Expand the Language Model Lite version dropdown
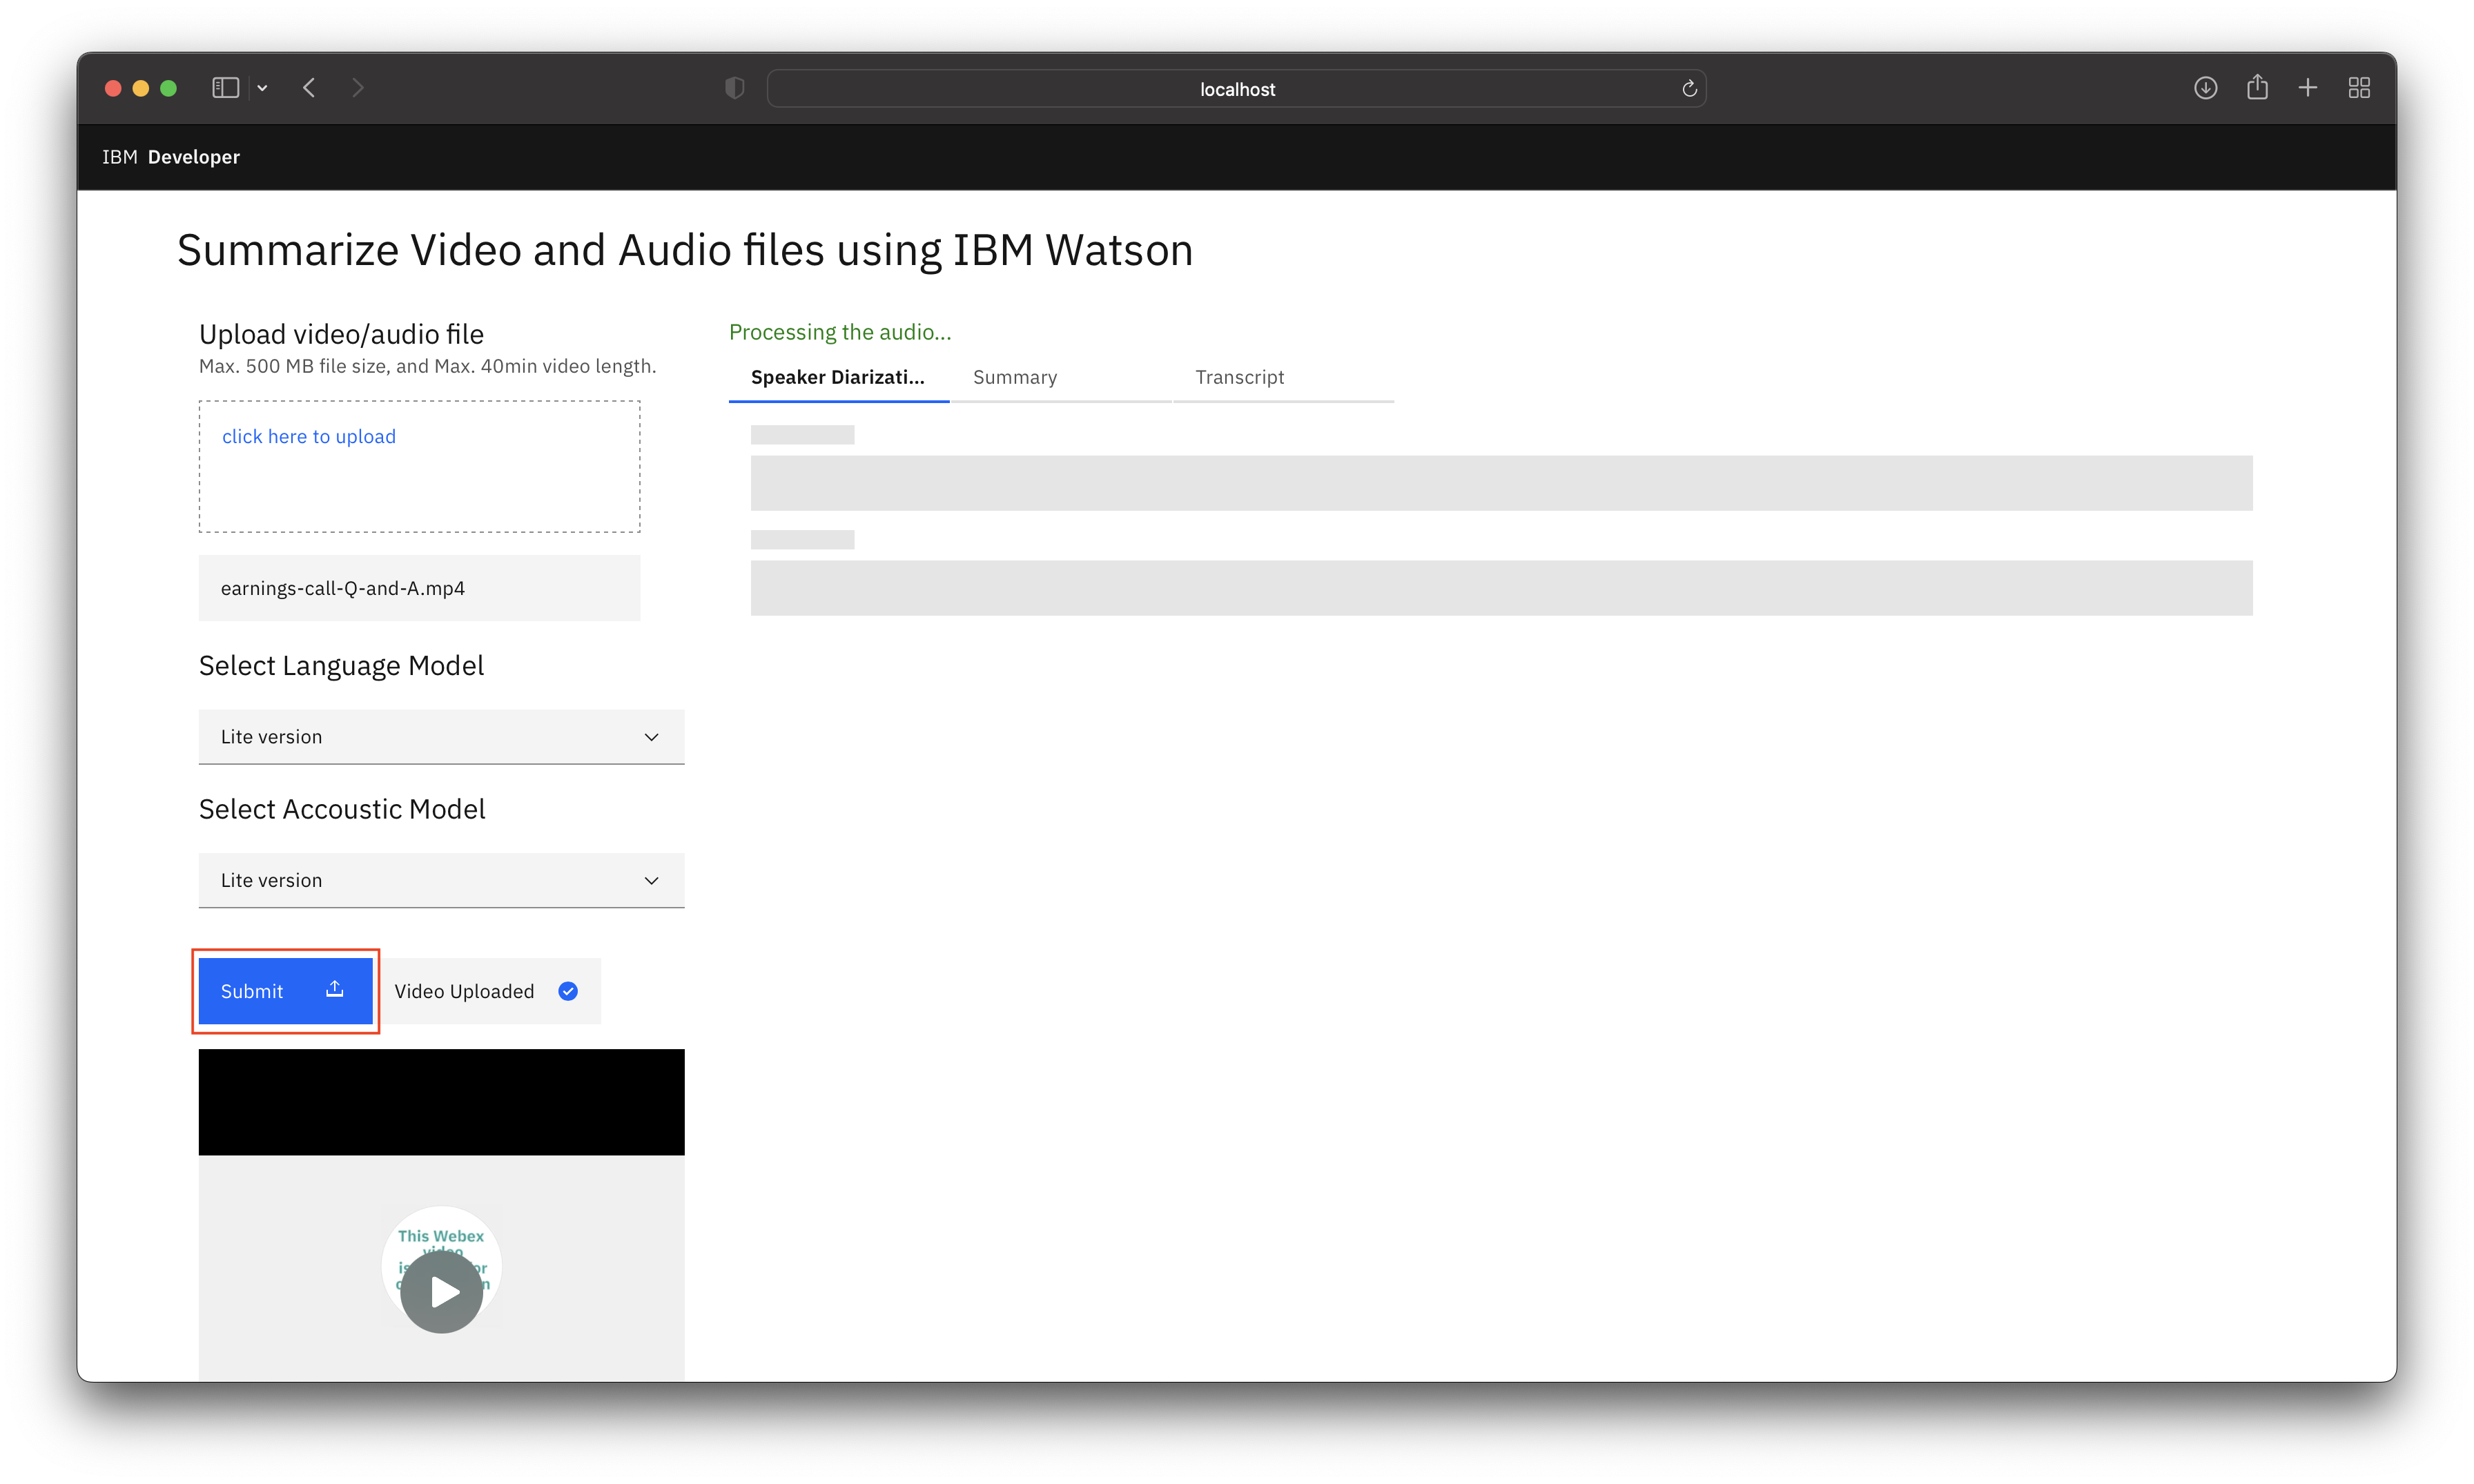 [x=441, y=737]
